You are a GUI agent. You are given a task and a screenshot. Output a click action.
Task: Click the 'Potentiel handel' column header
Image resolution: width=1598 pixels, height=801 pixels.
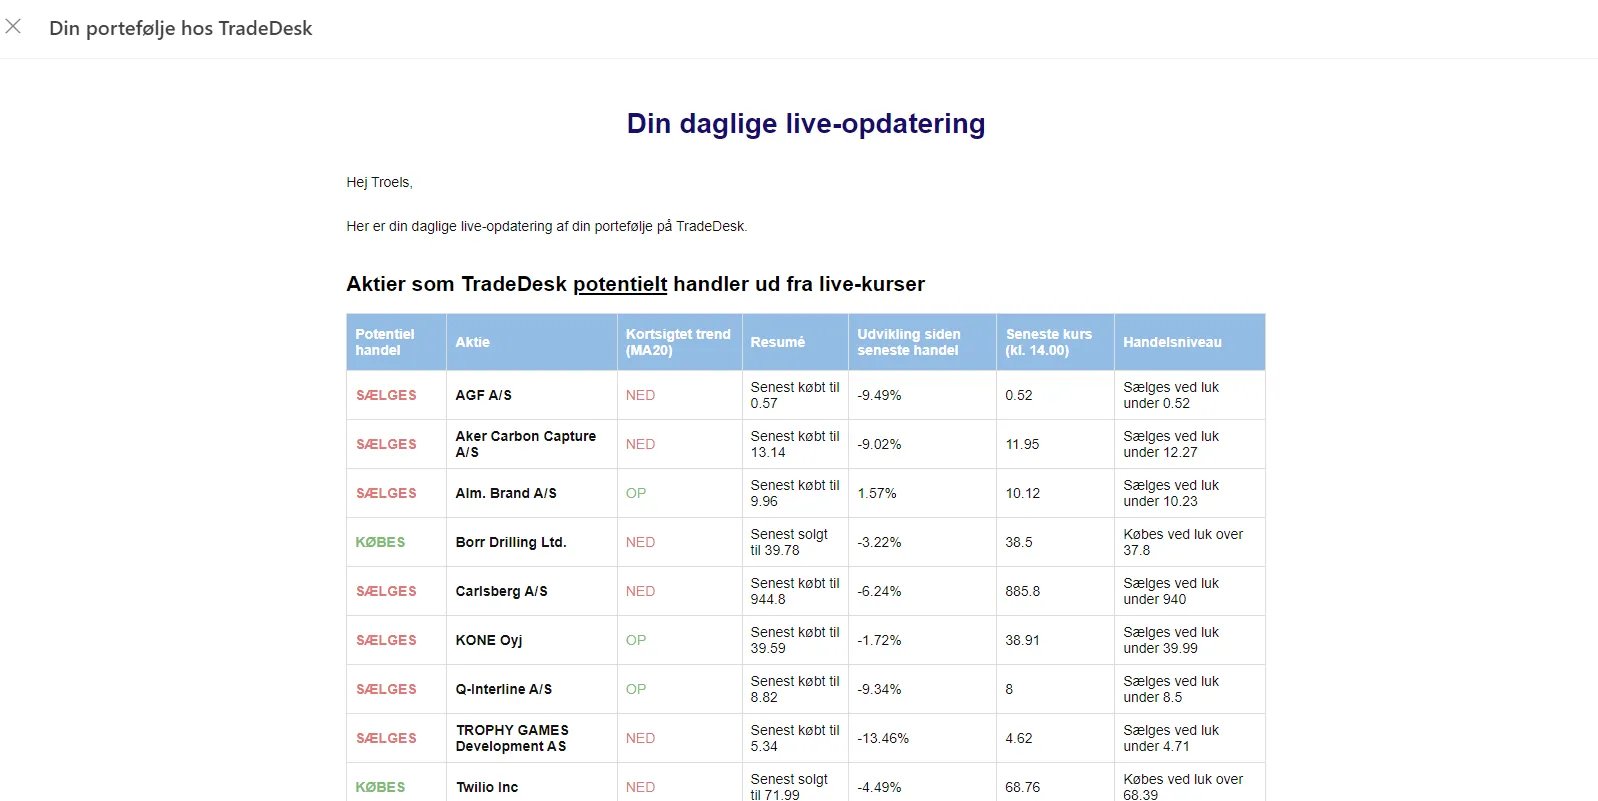point(385,342)
